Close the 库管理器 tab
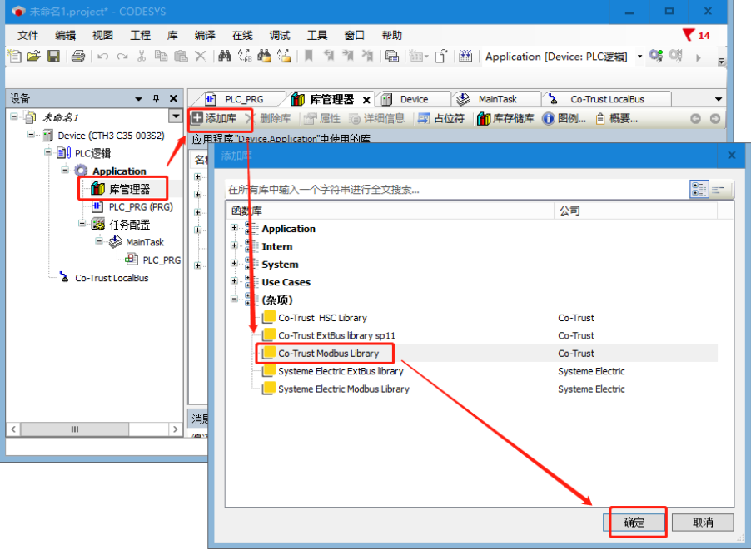The image size is (752, 551). click(366, 100)
